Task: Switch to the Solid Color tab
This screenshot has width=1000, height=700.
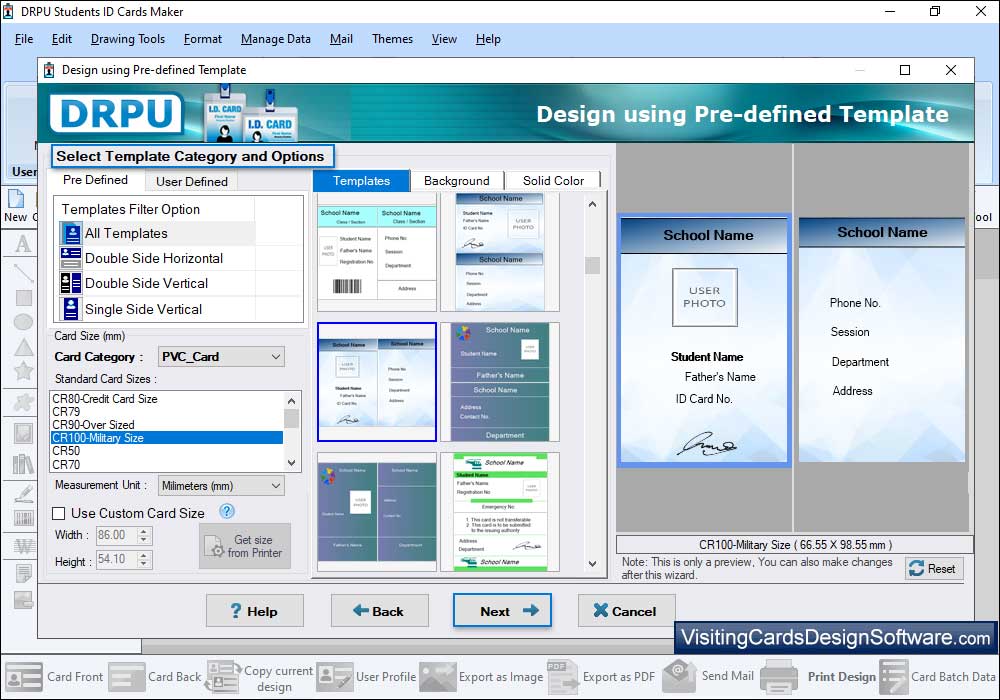Action: point(553,180)
